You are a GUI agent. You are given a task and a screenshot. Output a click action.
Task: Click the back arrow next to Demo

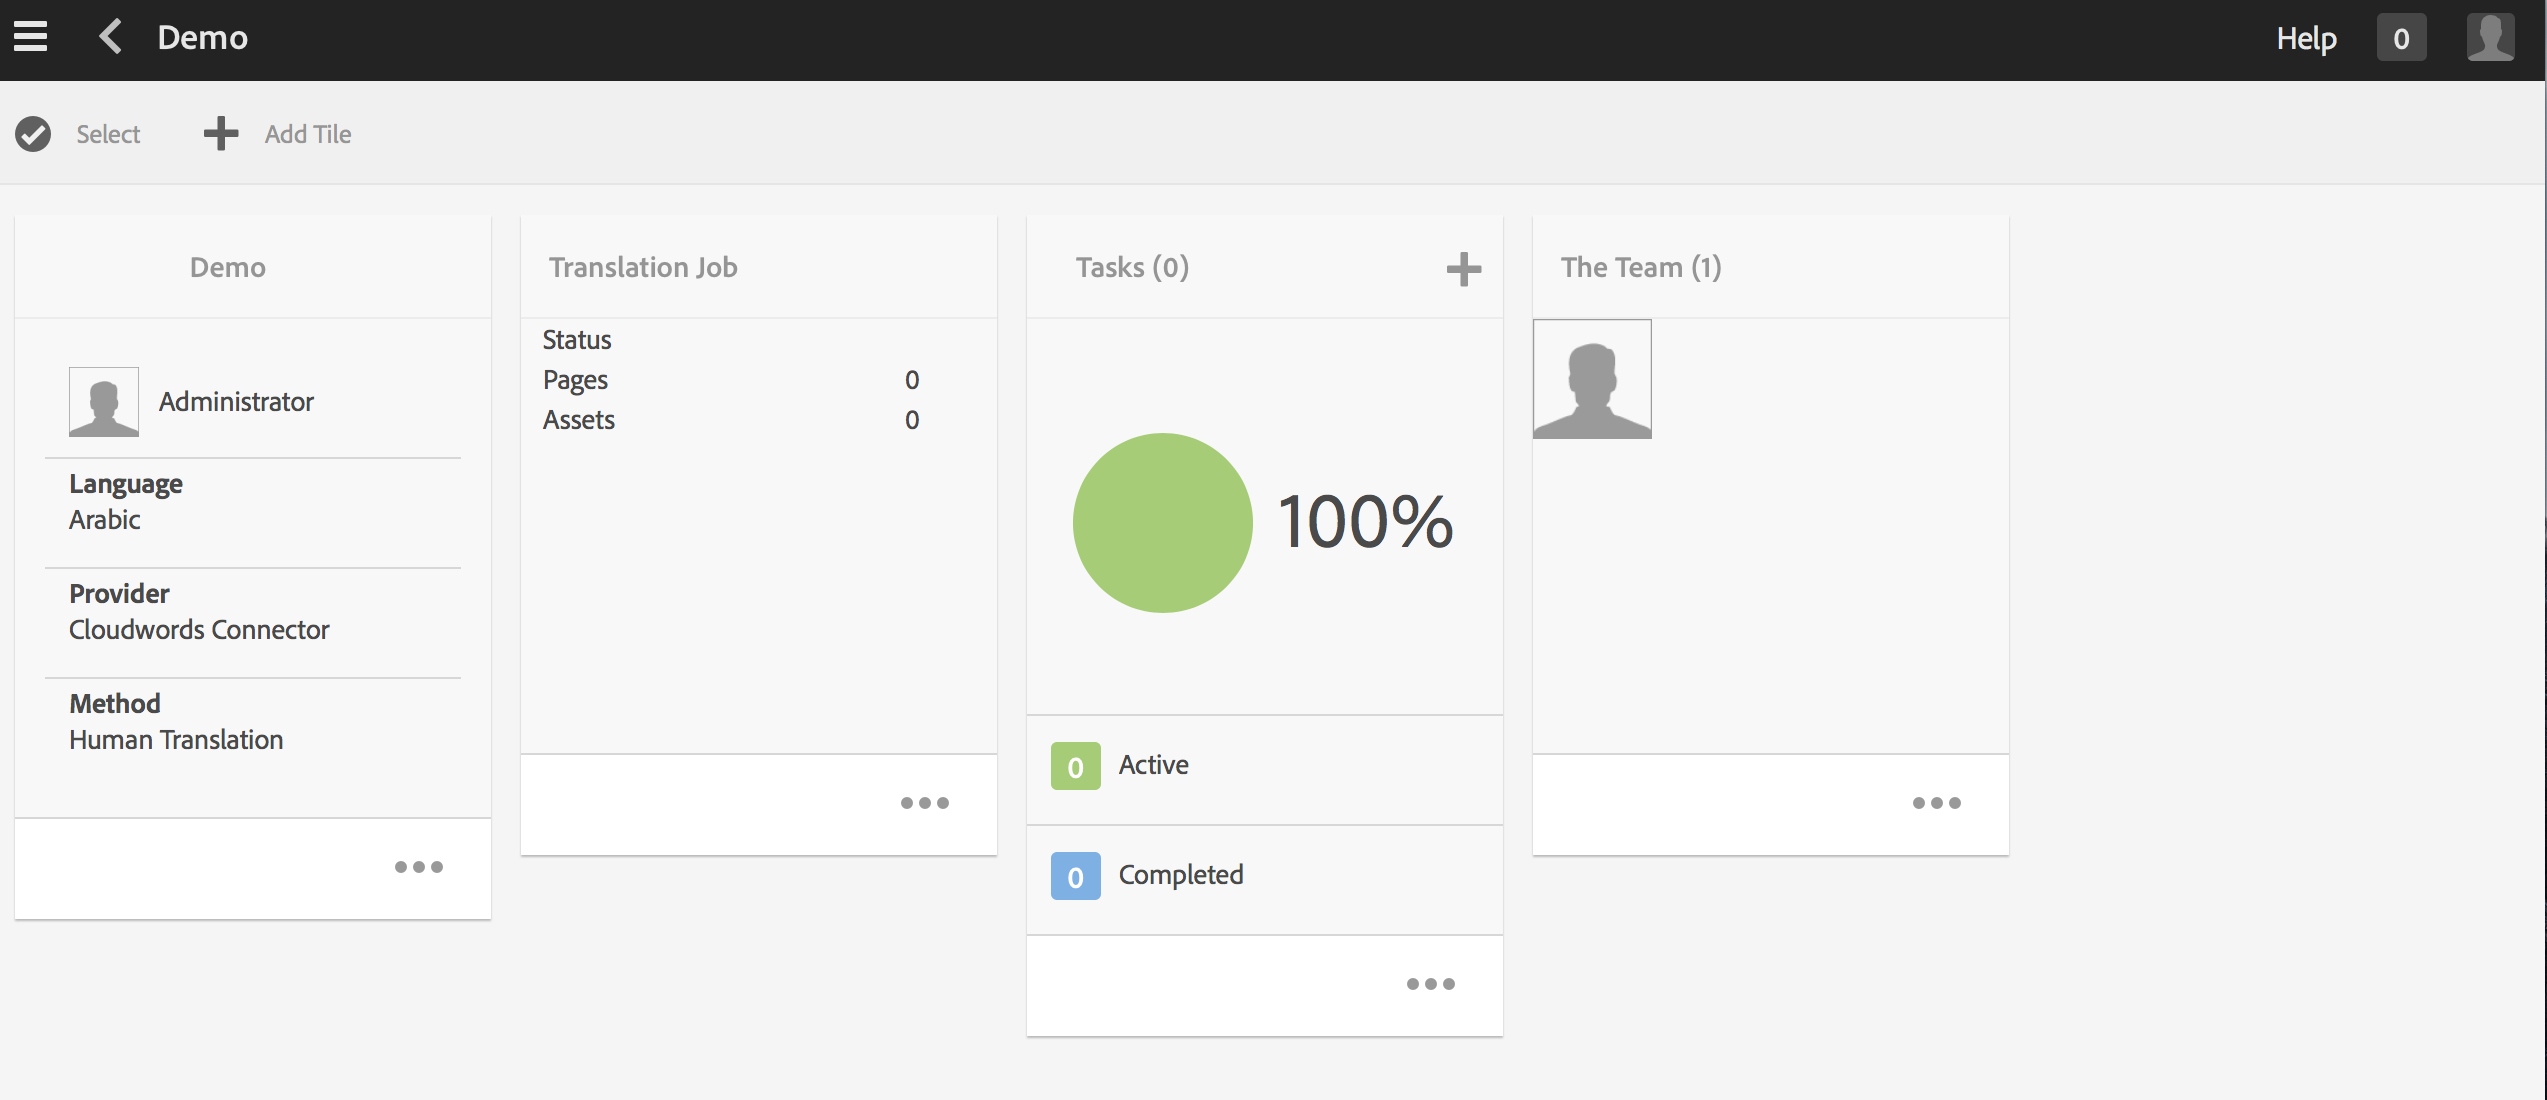click(x=111, y=37)
